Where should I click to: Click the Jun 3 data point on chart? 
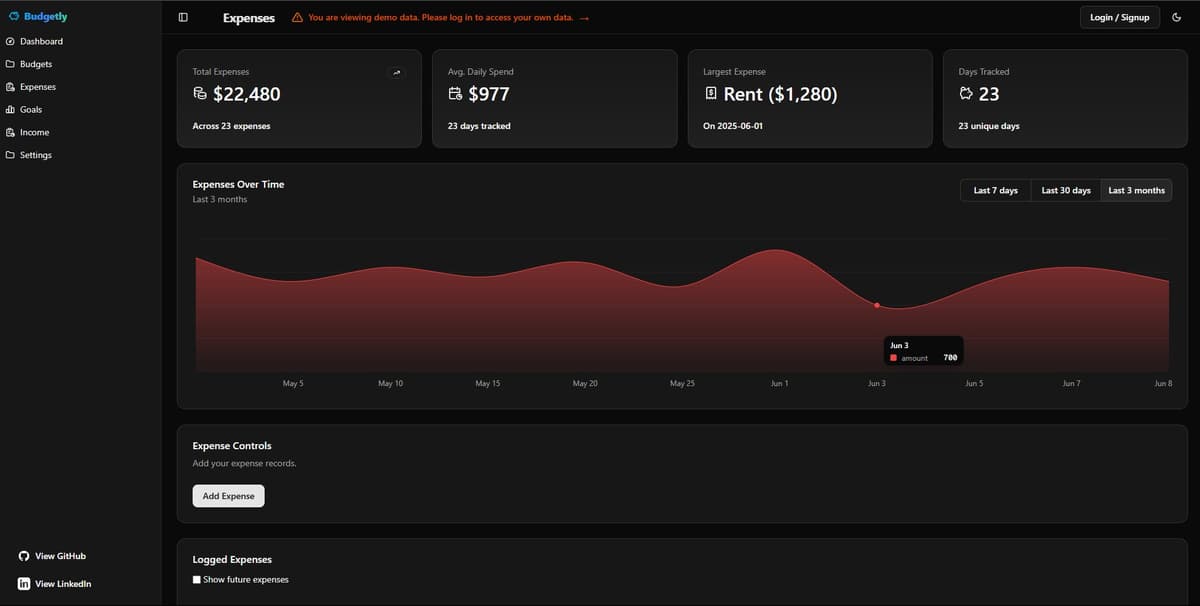[x=877, y=305]
